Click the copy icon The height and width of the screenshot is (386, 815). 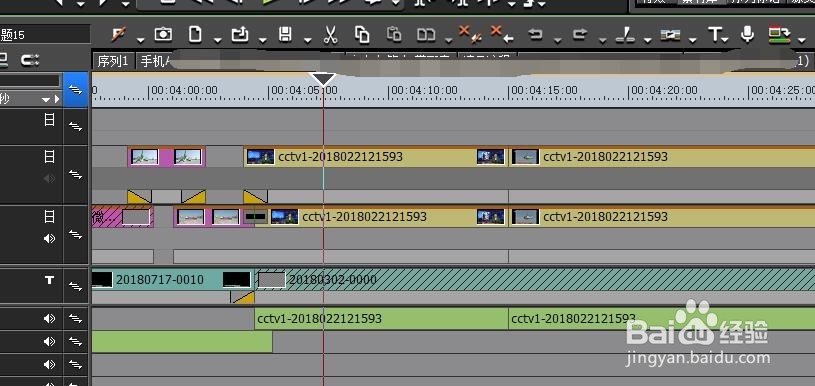tap(362, 35)
